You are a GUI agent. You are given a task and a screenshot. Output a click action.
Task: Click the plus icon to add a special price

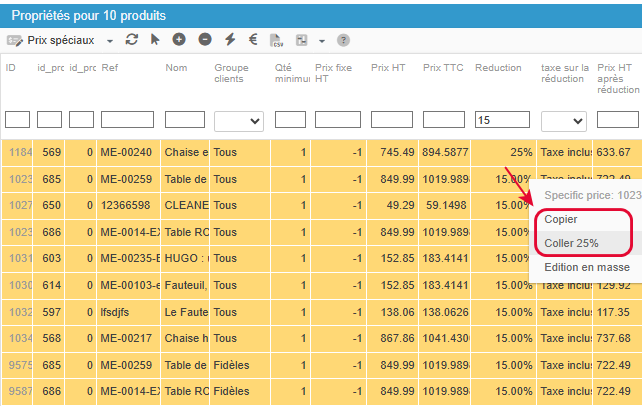click(179, 40)
